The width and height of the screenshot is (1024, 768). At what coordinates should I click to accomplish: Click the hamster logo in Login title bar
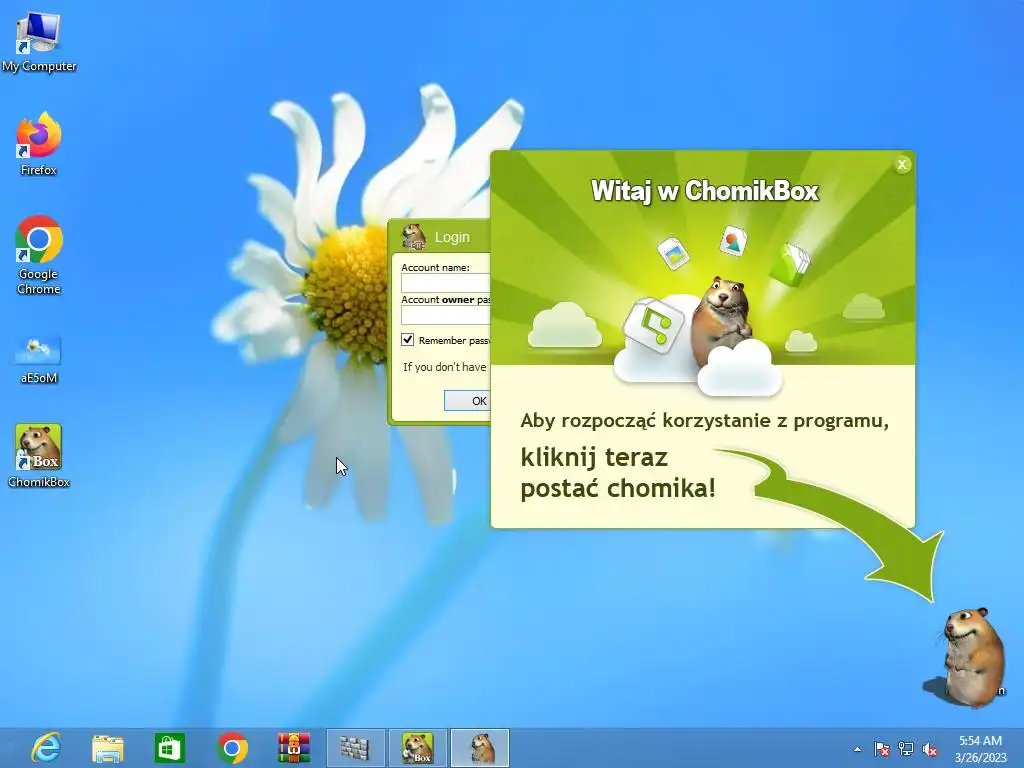point(413,236)
